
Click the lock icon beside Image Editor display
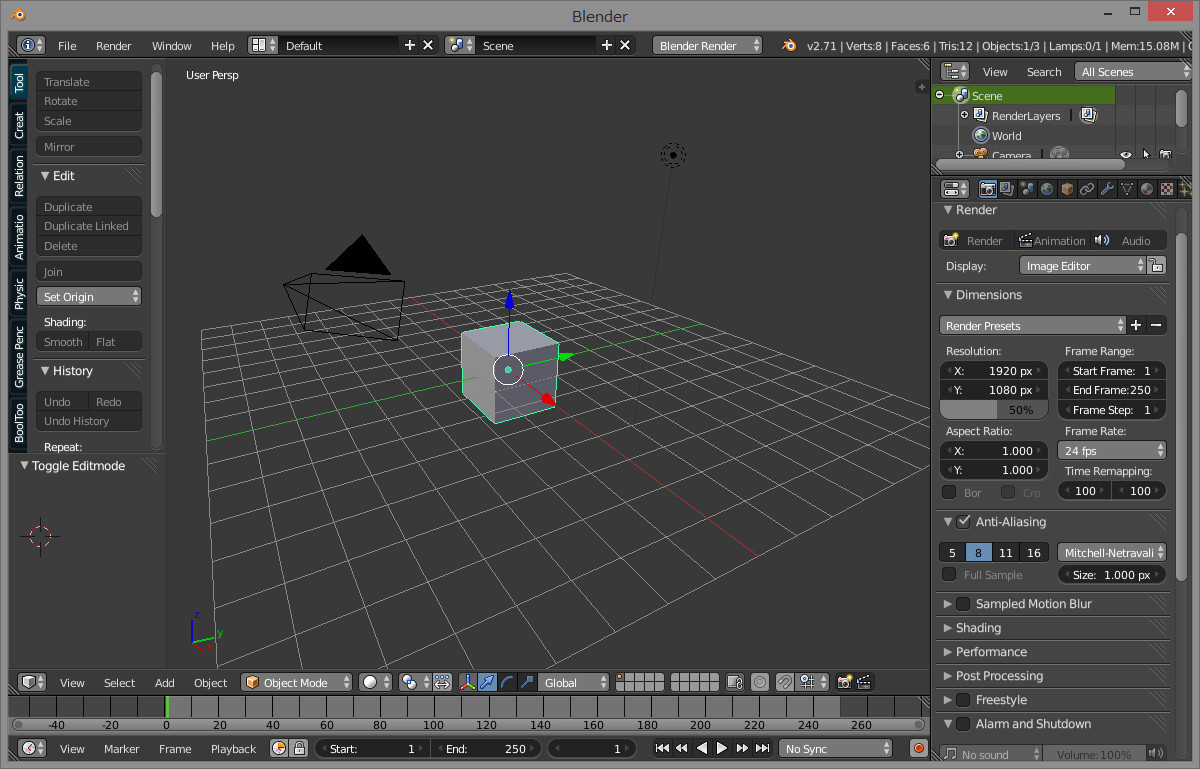point(1156,266)
